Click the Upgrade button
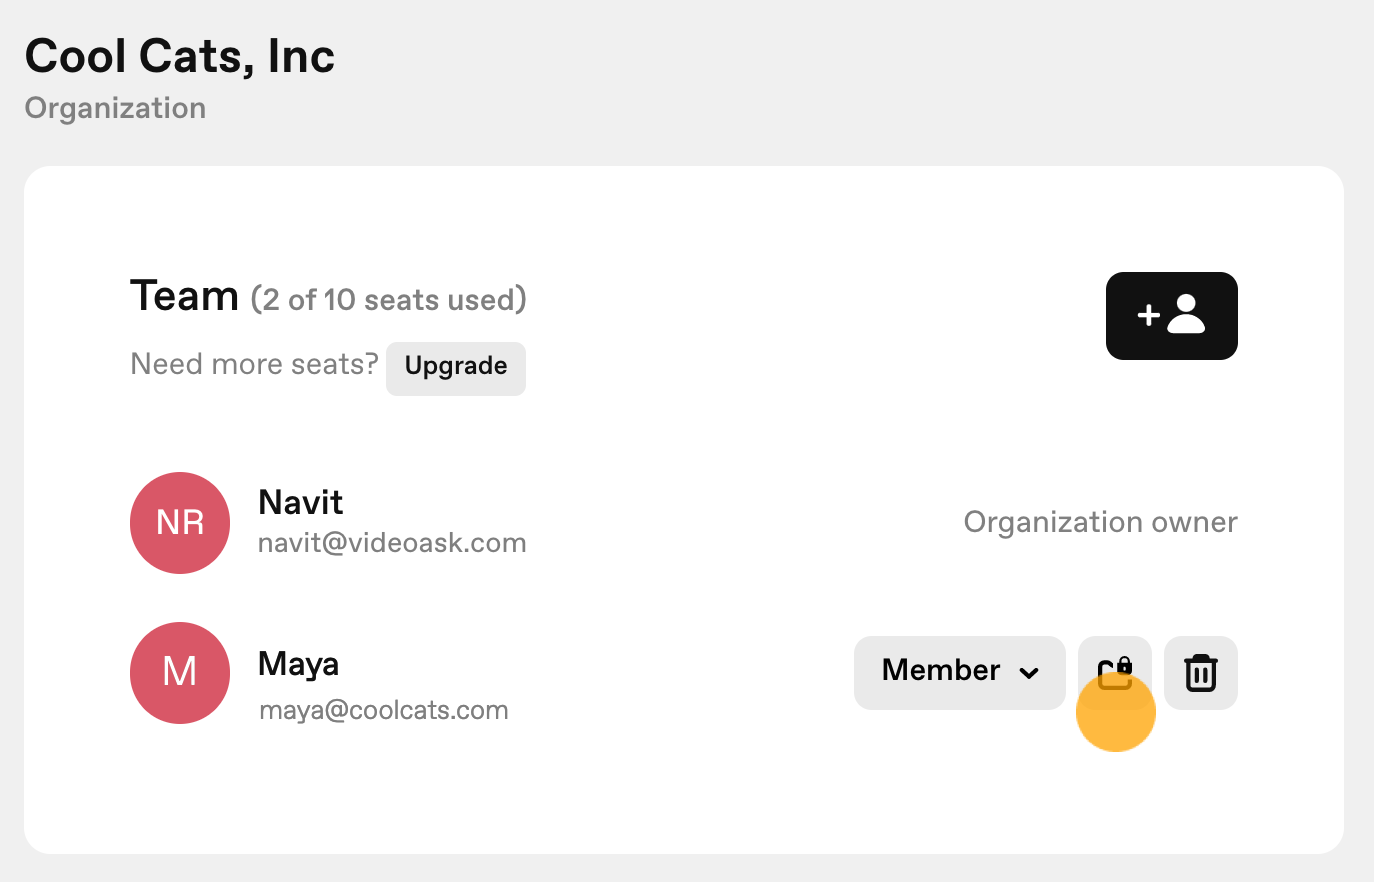Viewport: 1374px width, 882px height. 456,368
